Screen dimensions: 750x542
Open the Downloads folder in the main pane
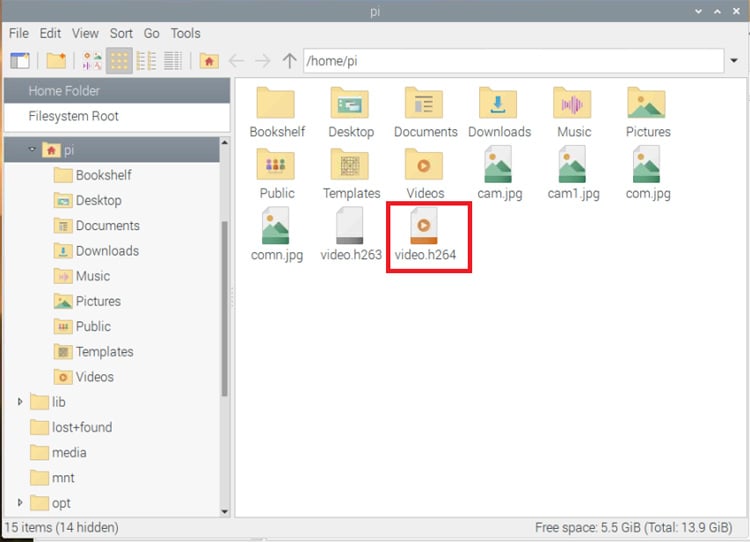(x=499, y=111)
